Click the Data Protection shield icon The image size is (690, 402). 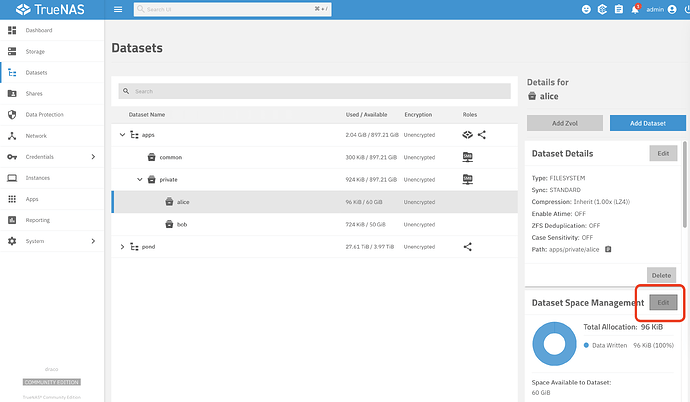click(12, 115)
